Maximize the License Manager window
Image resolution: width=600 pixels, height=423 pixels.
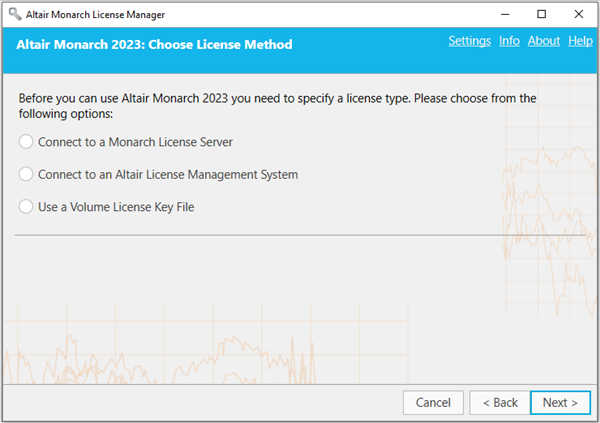[541, 14]
